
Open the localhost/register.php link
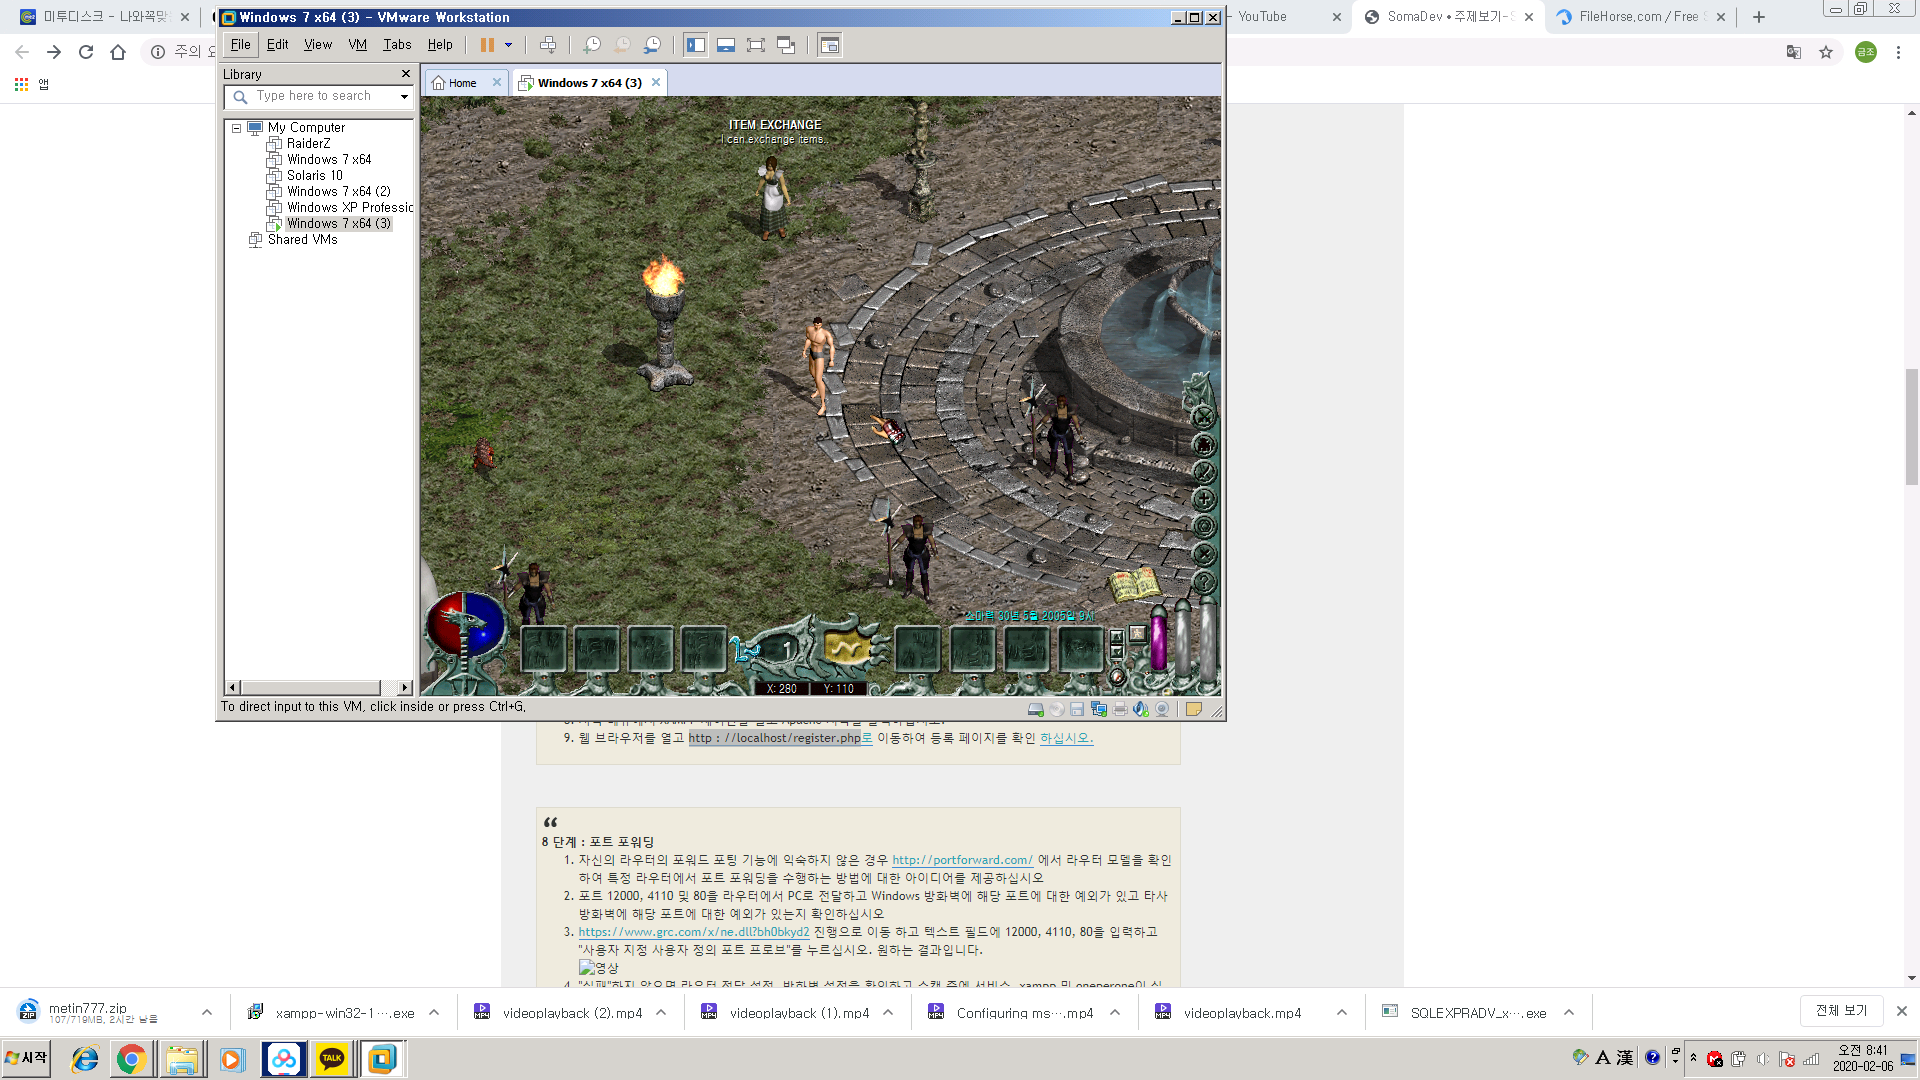tap(775, 738)
